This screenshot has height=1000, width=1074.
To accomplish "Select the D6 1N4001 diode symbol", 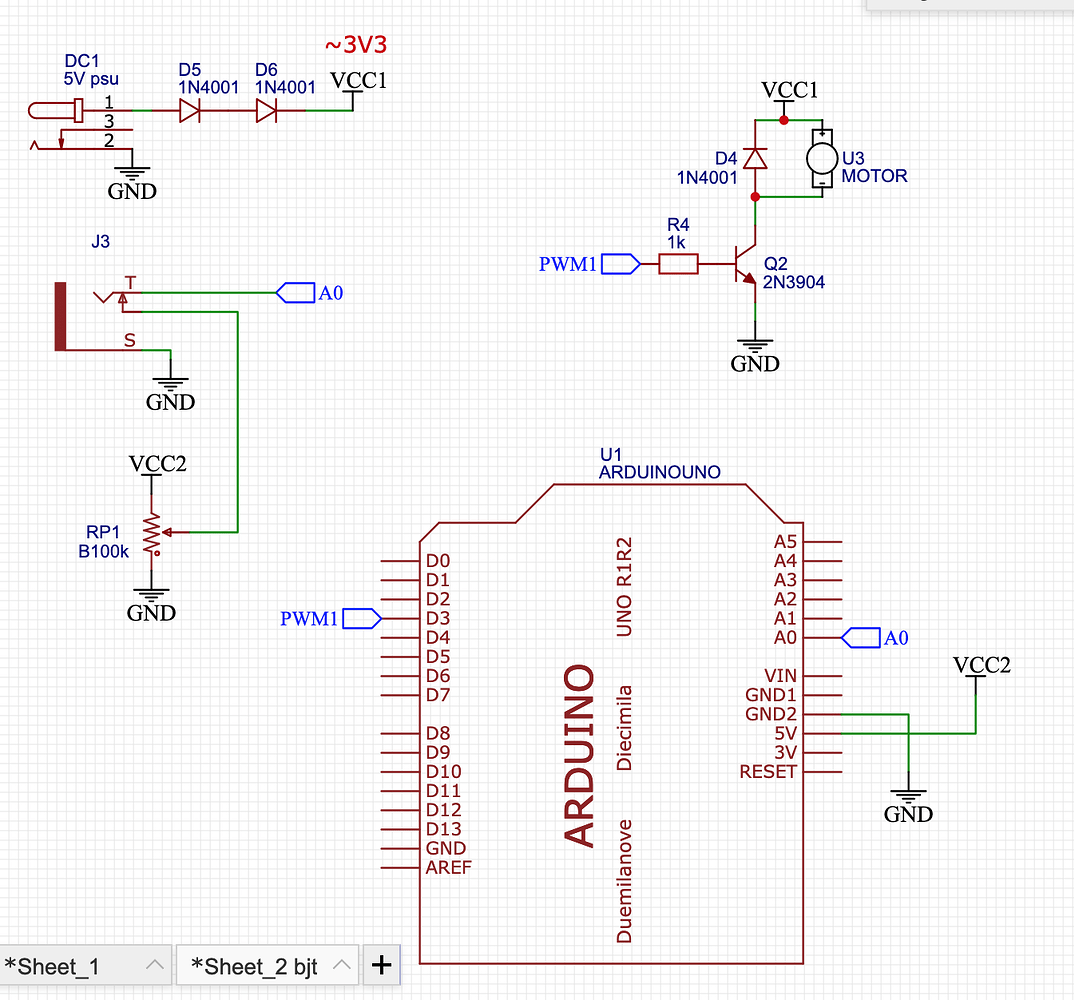I will click(266, 112).
